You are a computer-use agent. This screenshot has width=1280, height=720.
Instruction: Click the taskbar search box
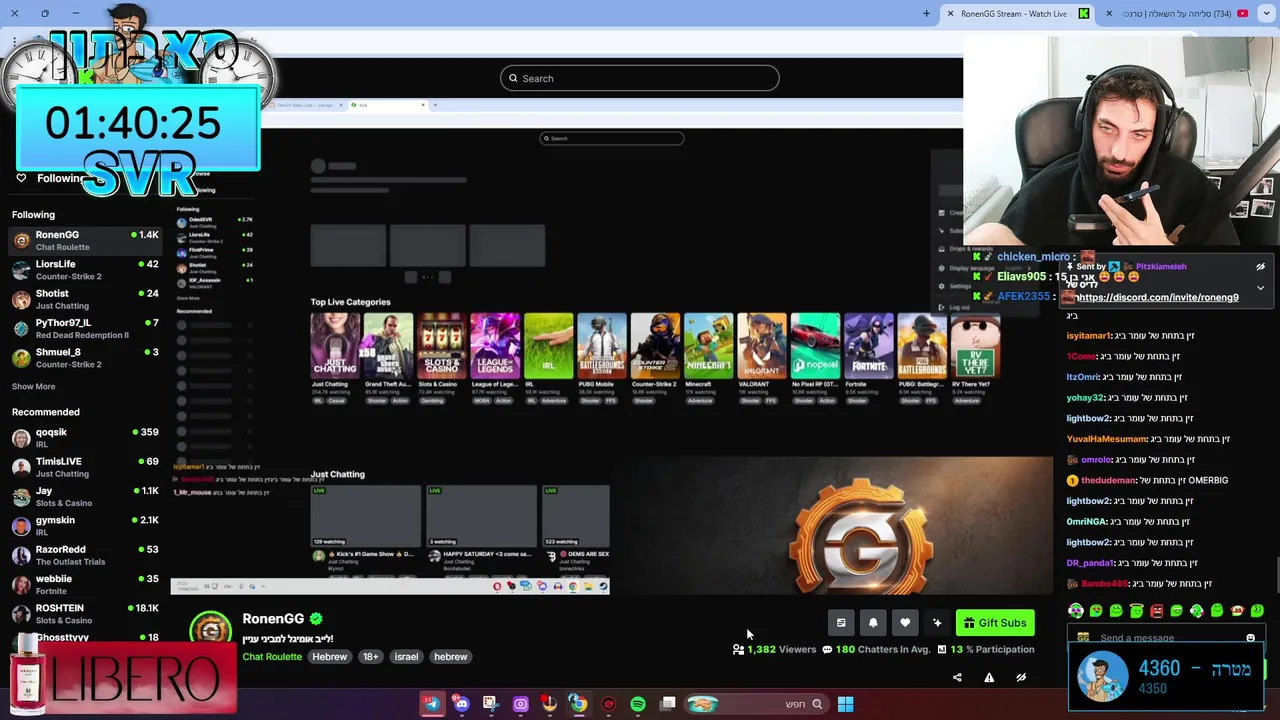(x=755, y=704)
